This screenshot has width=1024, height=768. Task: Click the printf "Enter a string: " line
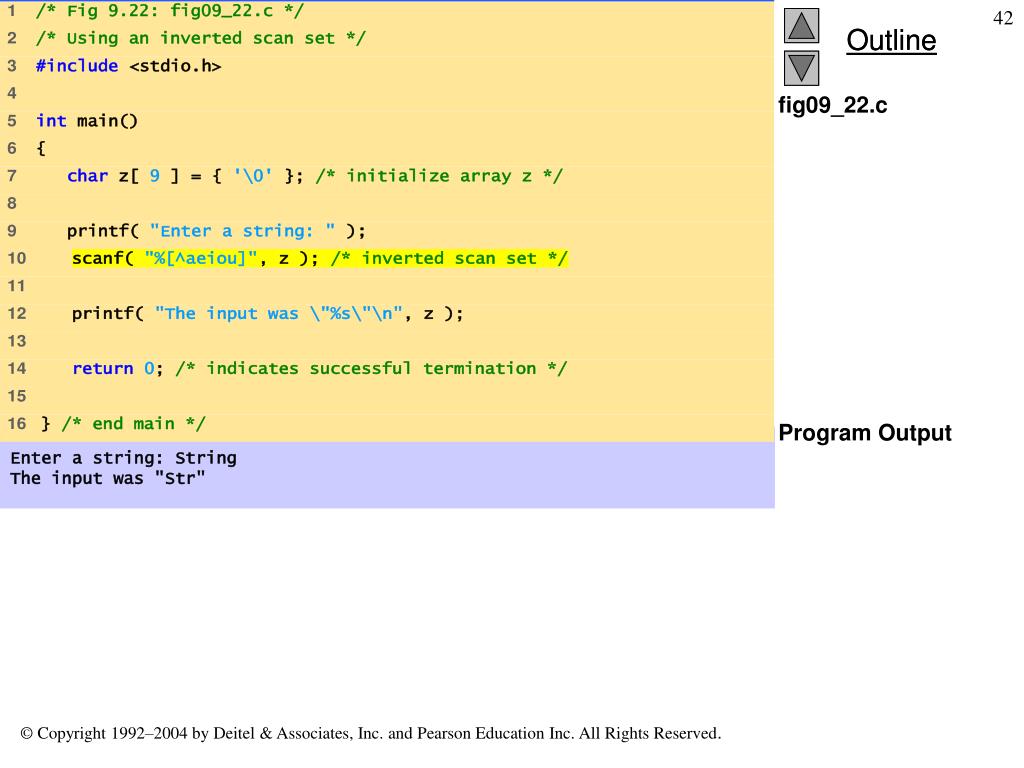pos(216,231)
